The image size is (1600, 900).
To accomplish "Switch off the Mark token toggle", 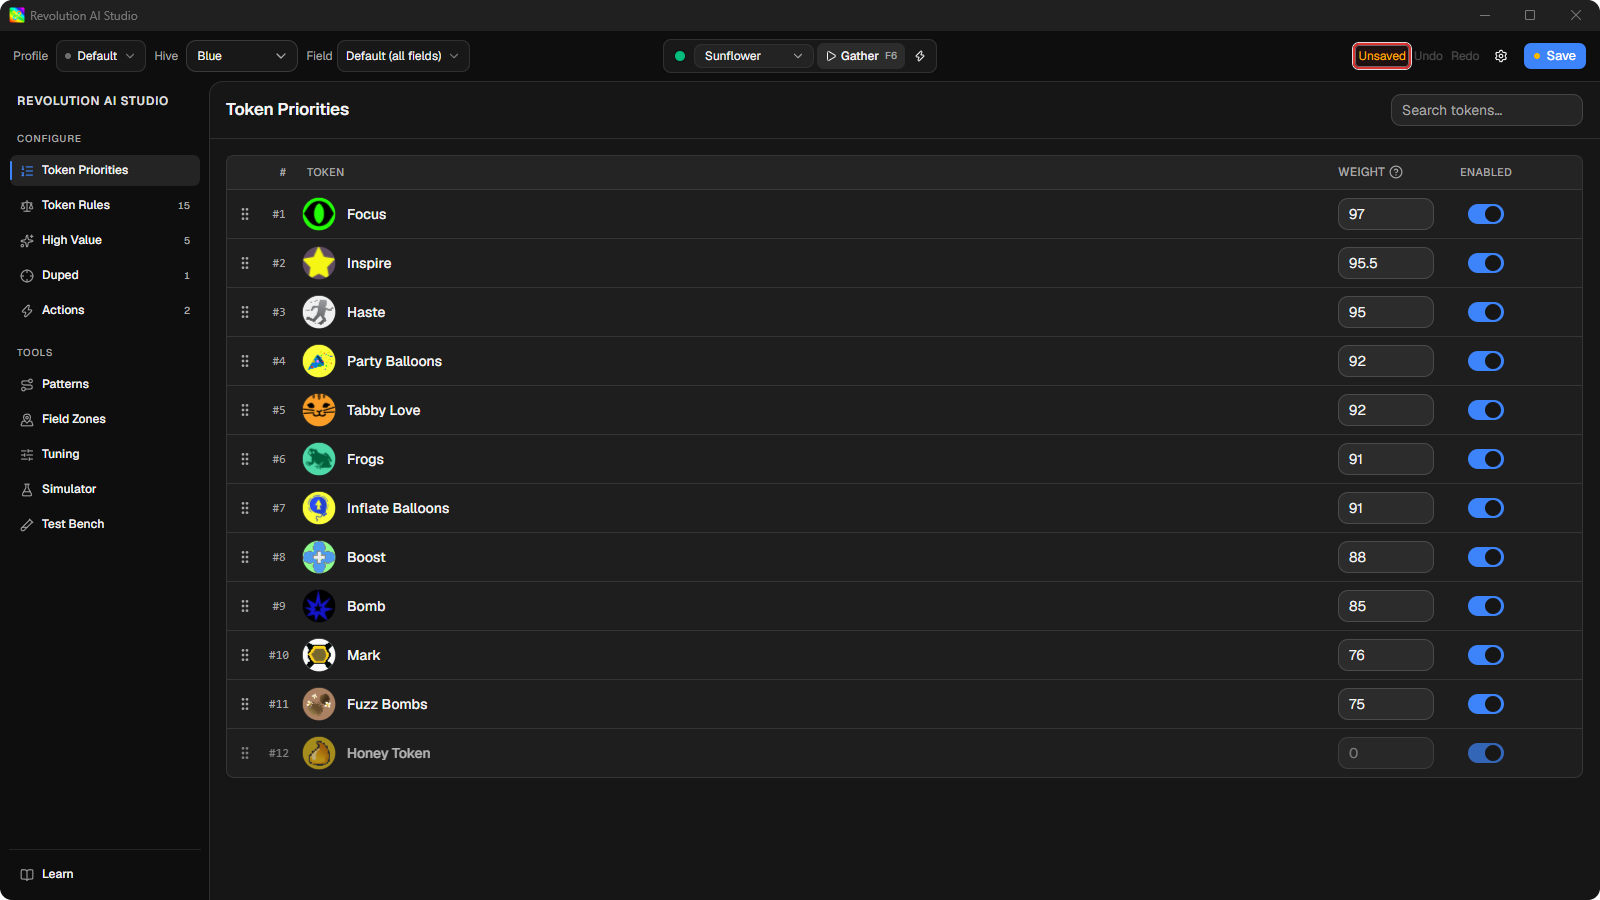I will coord(1486,655).
